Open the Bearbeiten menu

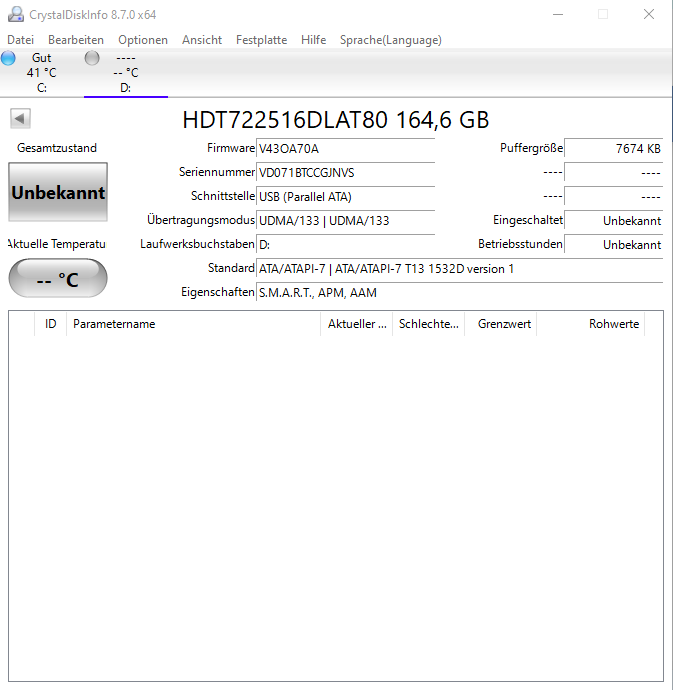(x=76, y=40)
